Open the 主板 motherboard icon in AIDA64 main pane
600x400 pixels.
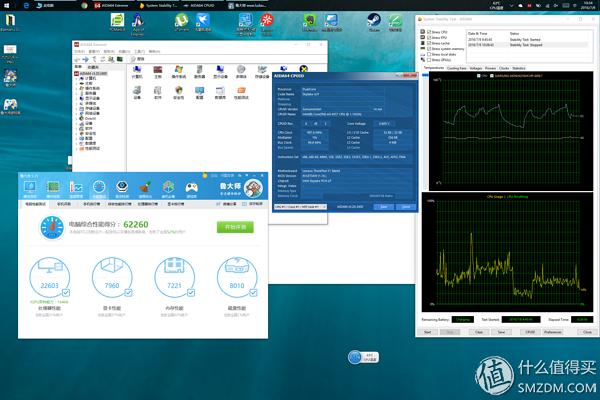[x=158, y=71]
